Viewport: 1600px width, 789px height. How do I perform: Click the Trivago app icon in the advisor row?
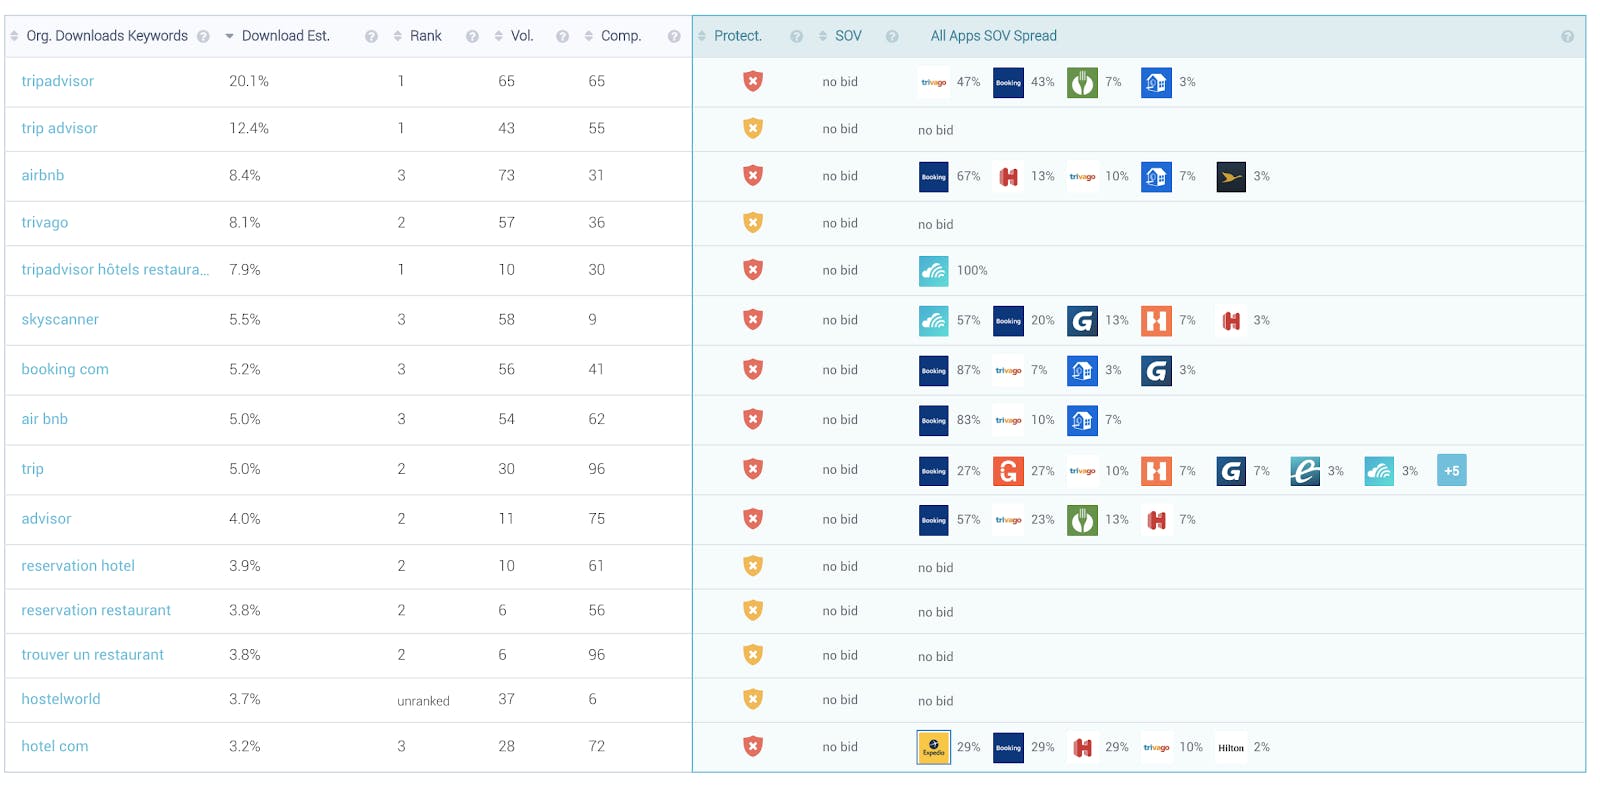click(1008, 520)
